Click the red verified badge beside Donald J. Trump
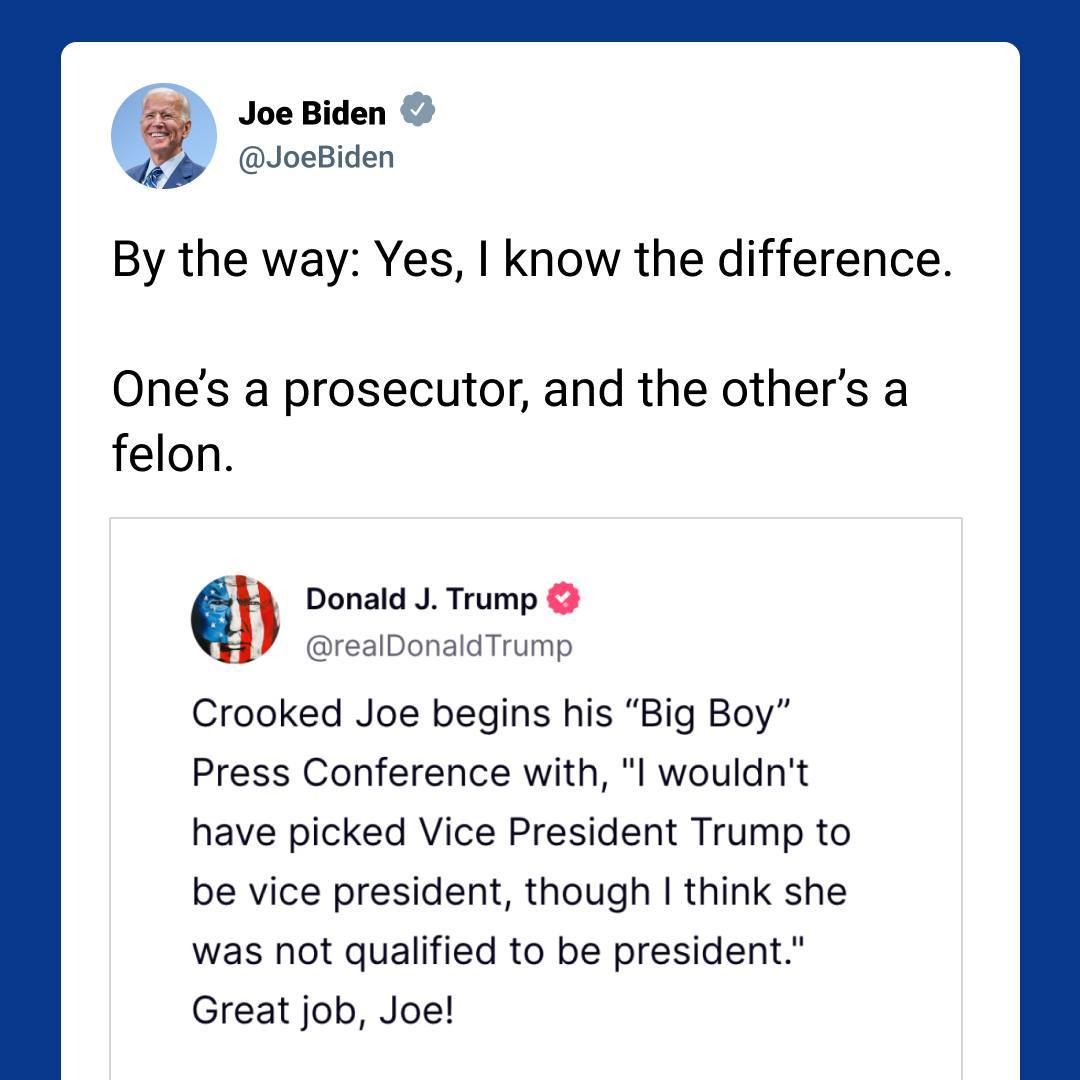The height and width of the screenshot is (1080, 1080). (x=563, y=599)
